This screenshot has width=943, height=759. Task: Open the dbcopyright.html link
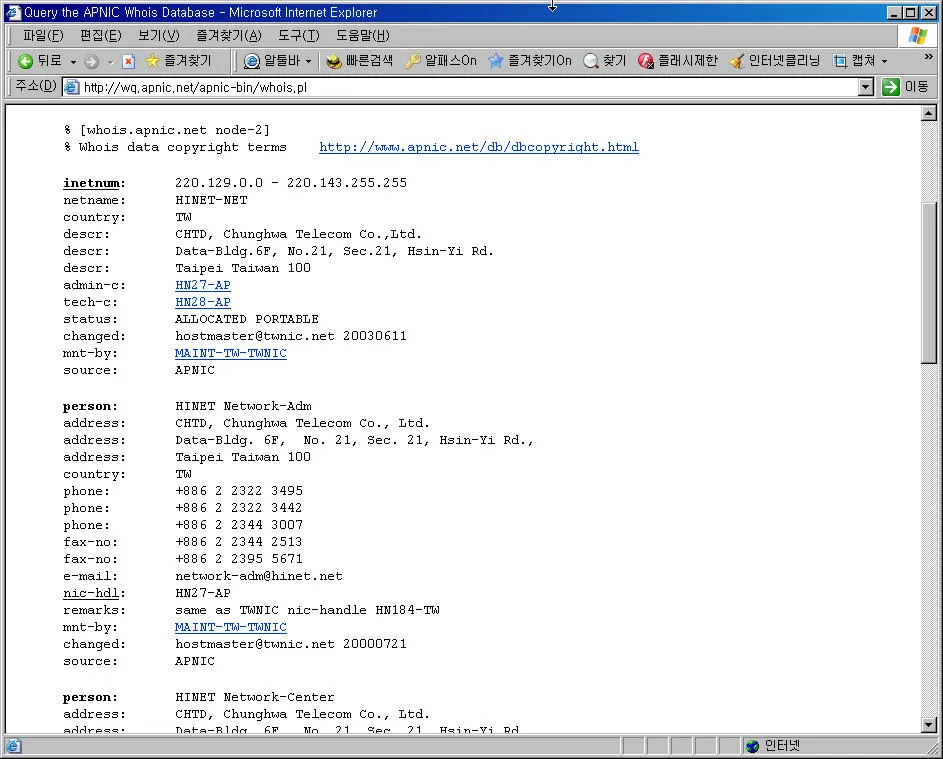(x=478, y=147)
